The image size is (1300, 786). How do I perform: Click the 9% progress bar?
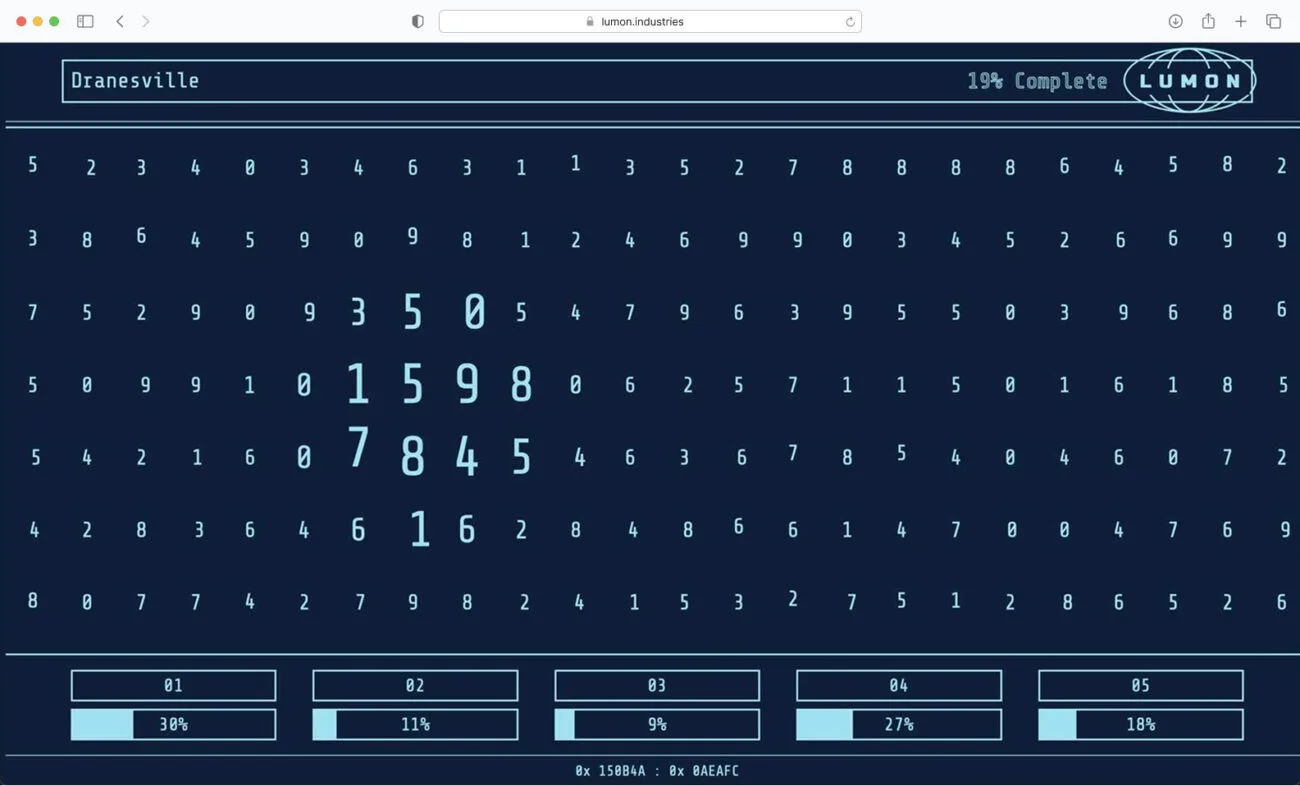(x=657, y=724)
